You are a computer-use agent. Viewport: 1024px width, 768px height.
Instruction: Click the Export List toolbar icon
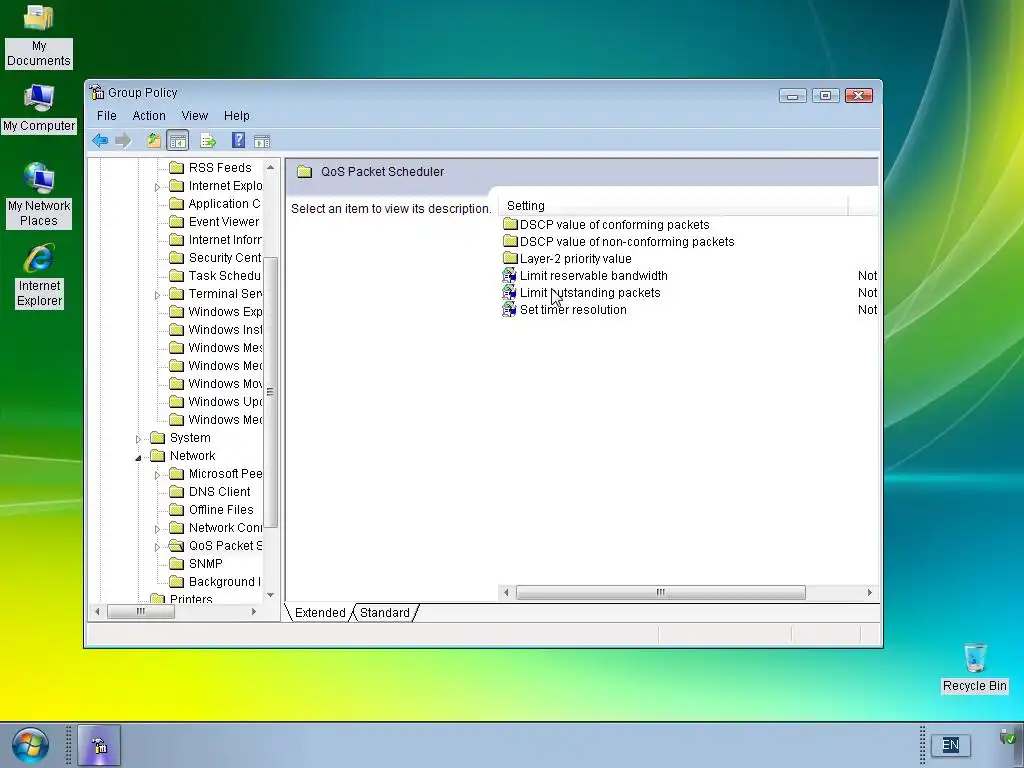coord(208,140)
